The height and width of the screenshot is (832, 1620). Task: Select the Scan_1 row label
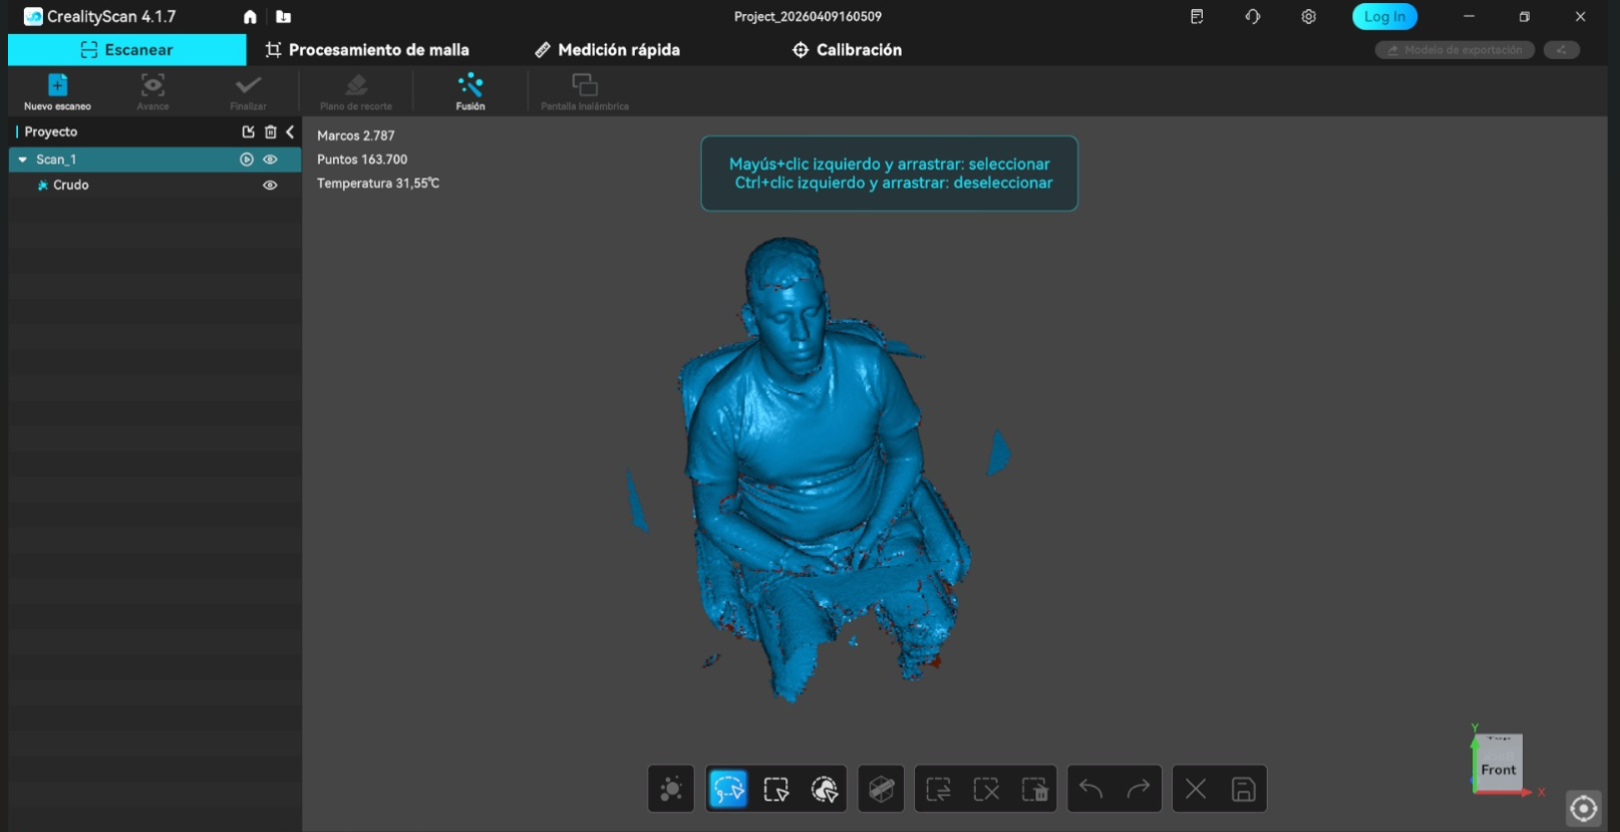point(56,160)
